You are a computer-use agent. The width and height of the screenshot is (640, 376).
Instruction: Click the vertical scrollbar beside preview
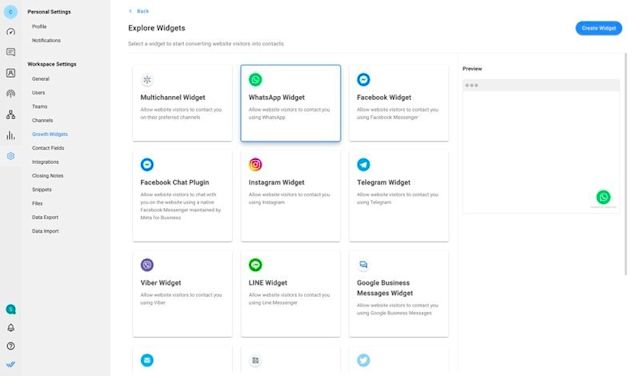(626, 163)
